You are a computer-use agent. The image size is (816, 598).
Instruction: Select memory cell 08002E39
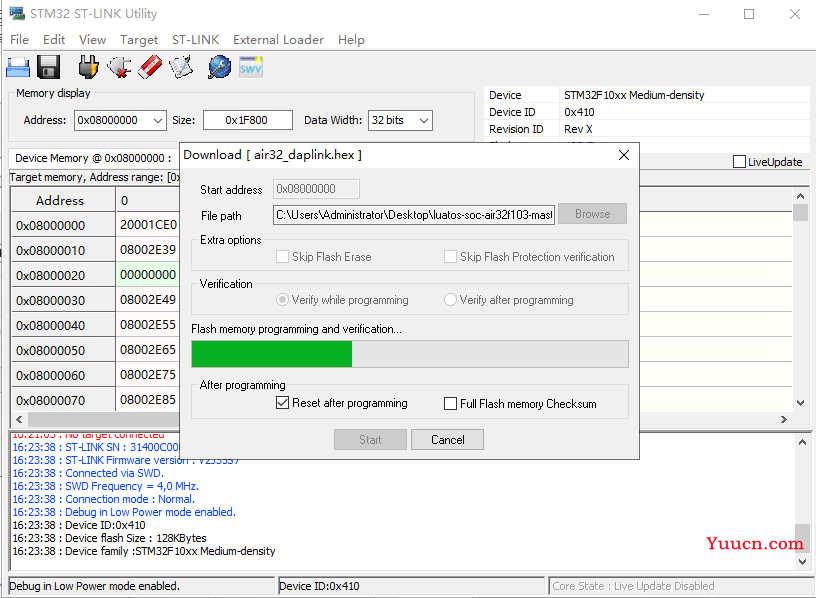148,250
